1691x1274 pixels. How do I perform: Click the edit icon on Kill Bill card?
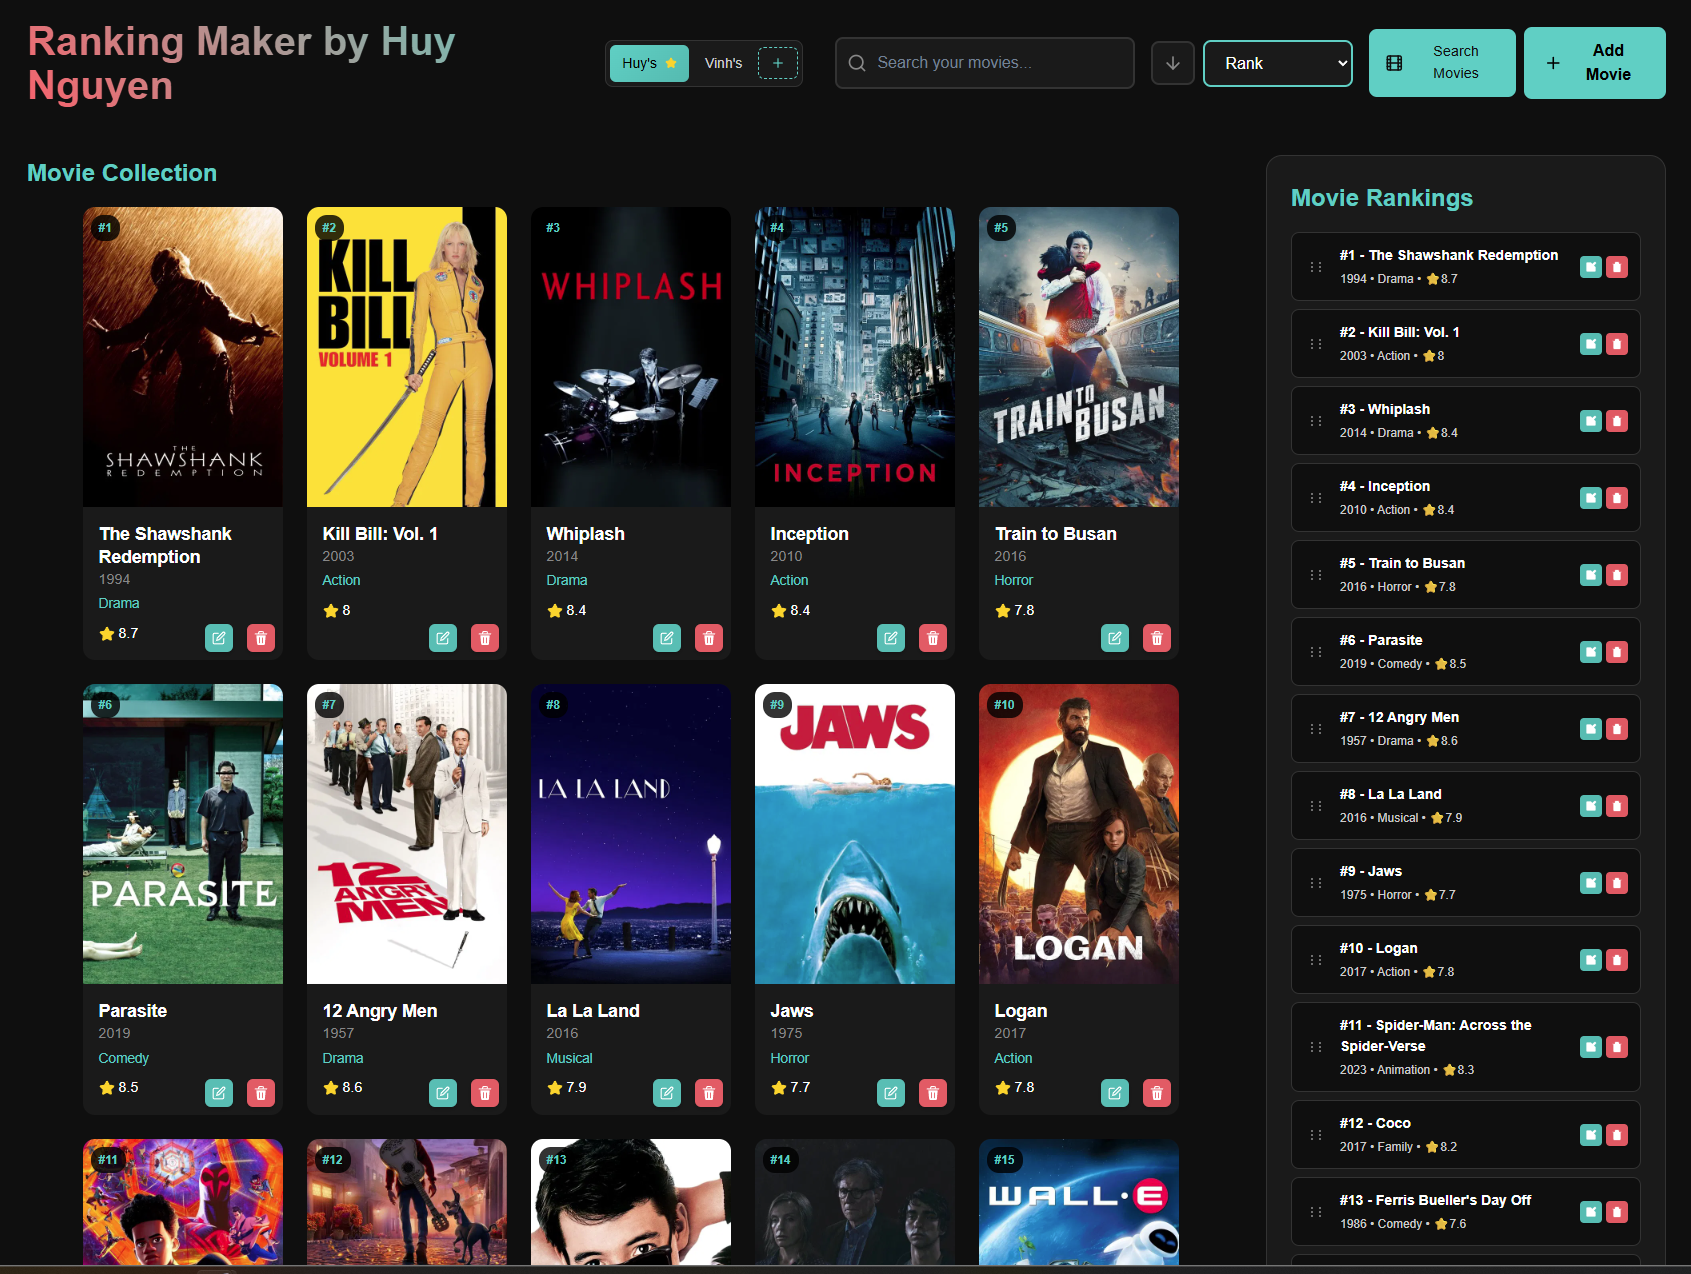pos(443,638)
